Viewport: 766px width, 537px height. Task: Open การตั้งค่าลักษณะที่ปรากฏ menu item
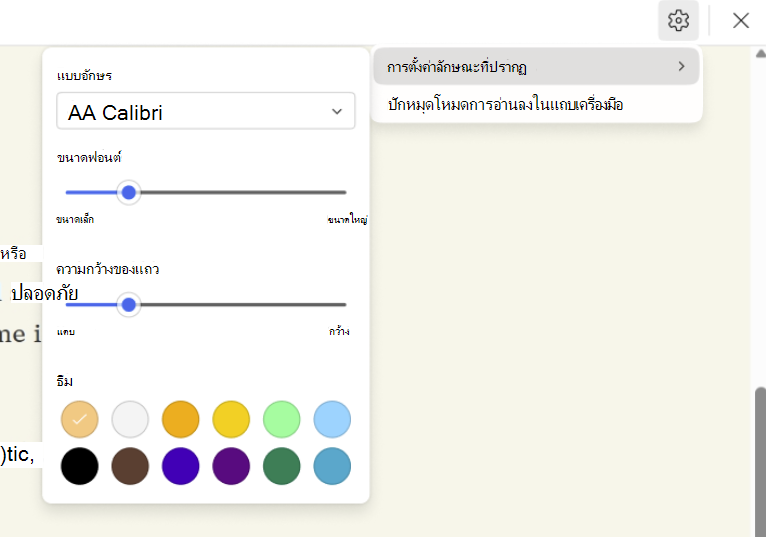tap(536, 66)
